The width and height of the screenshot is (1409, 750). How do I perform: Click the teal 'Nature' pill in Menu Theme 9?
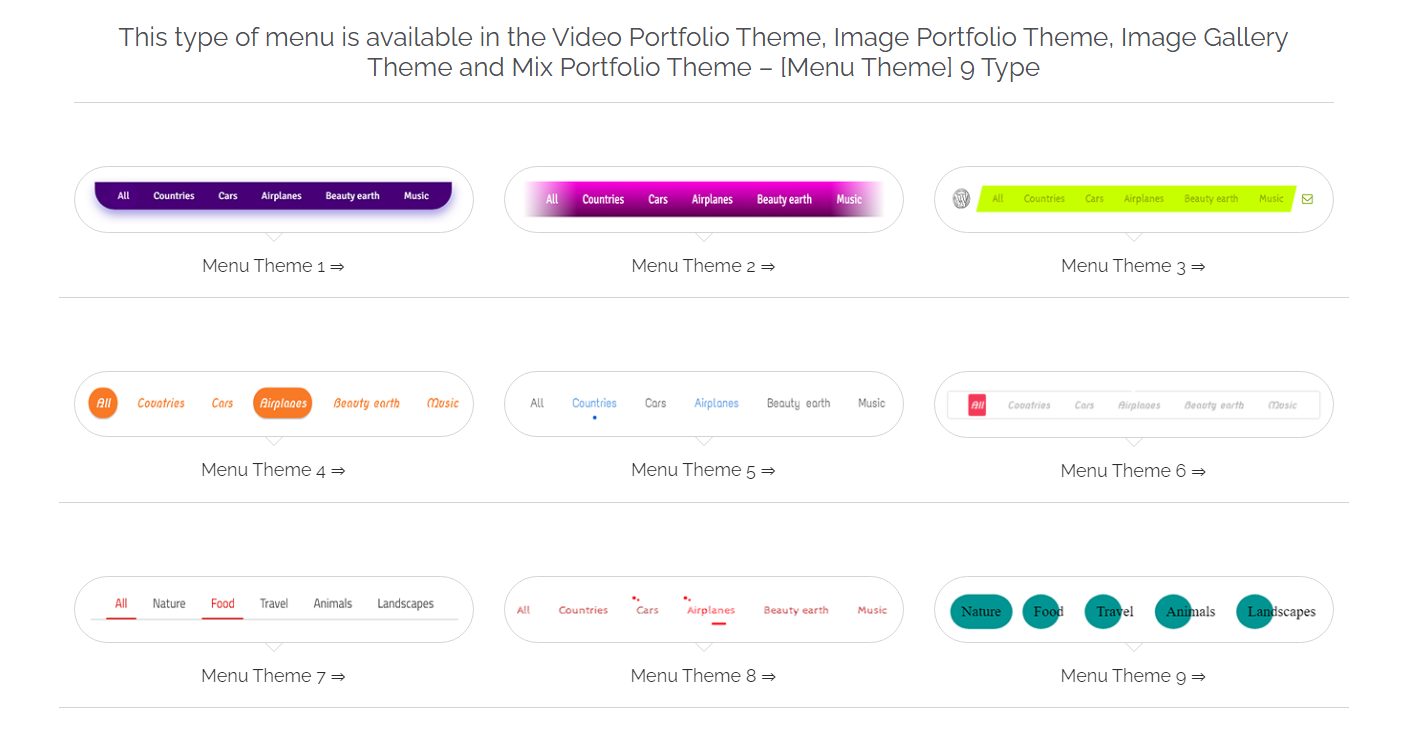(981, 612)
